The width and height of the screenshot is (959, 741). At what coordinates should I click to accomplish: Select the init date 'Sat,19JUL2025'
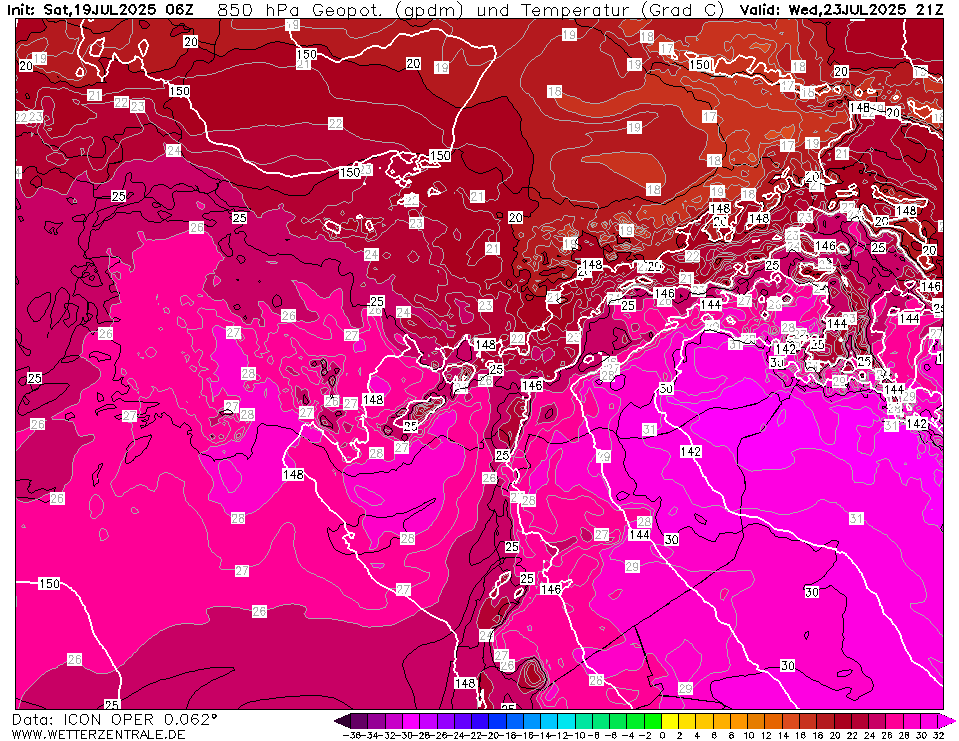[98, 10]
